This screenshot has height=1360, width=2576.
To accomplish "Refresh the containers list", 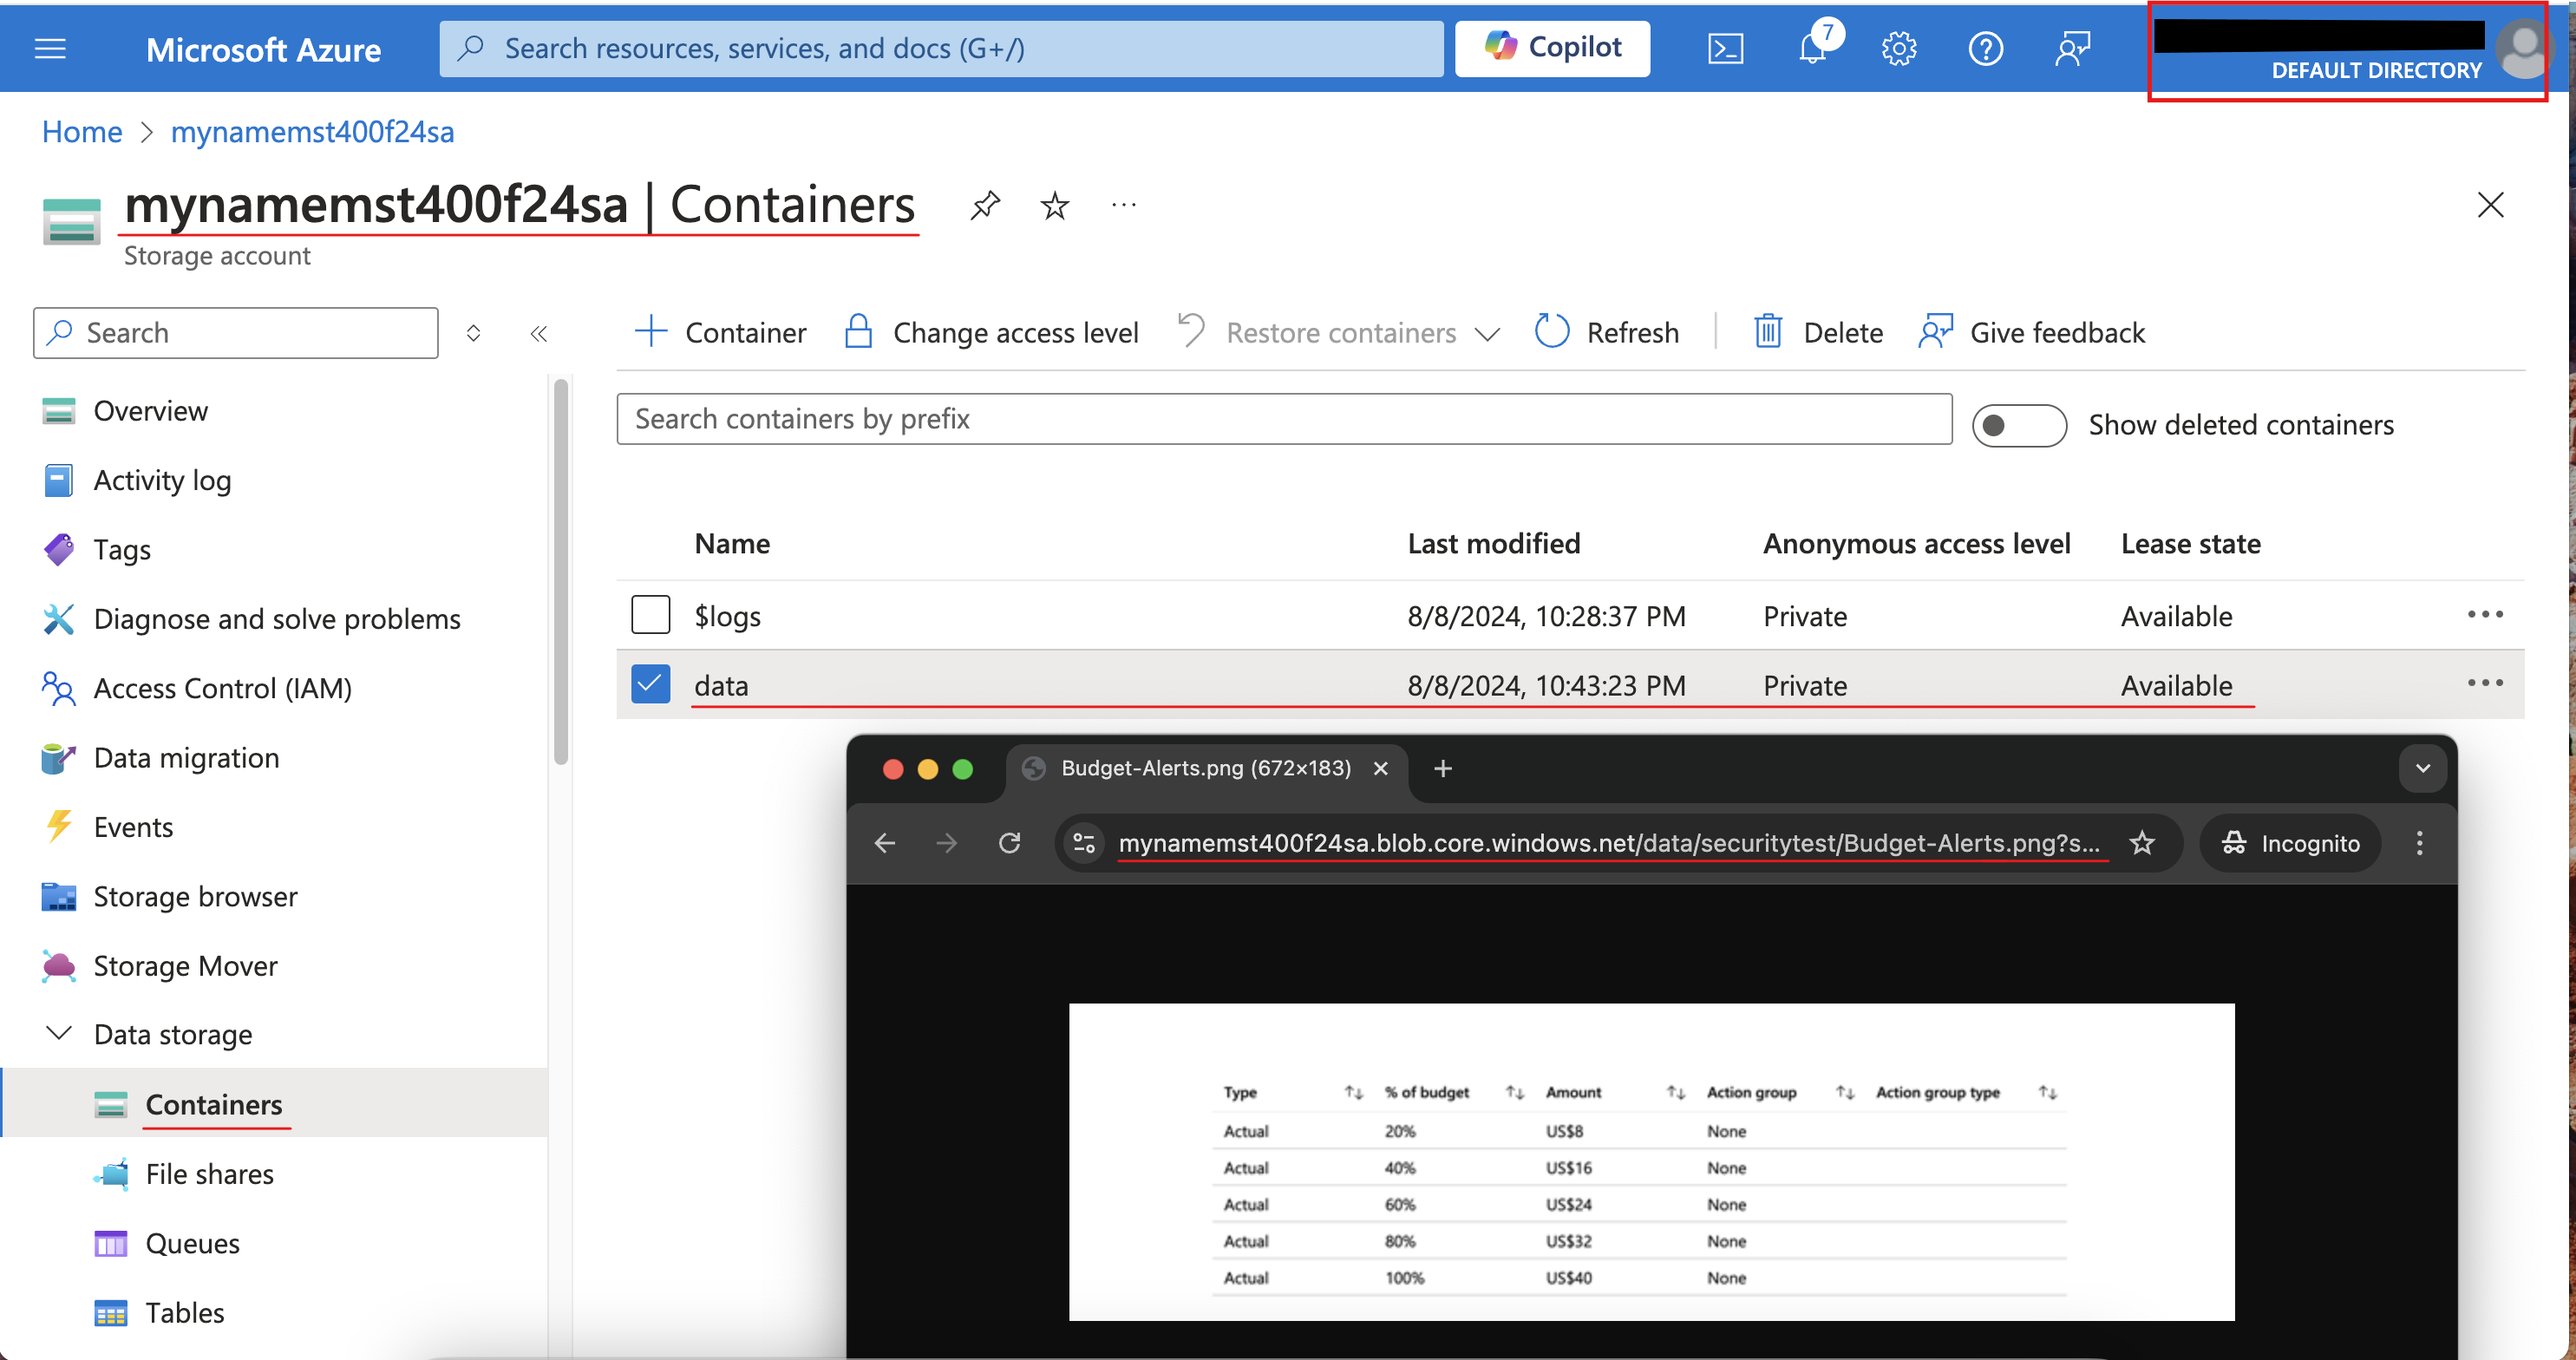I will (x=1607, y=332).
